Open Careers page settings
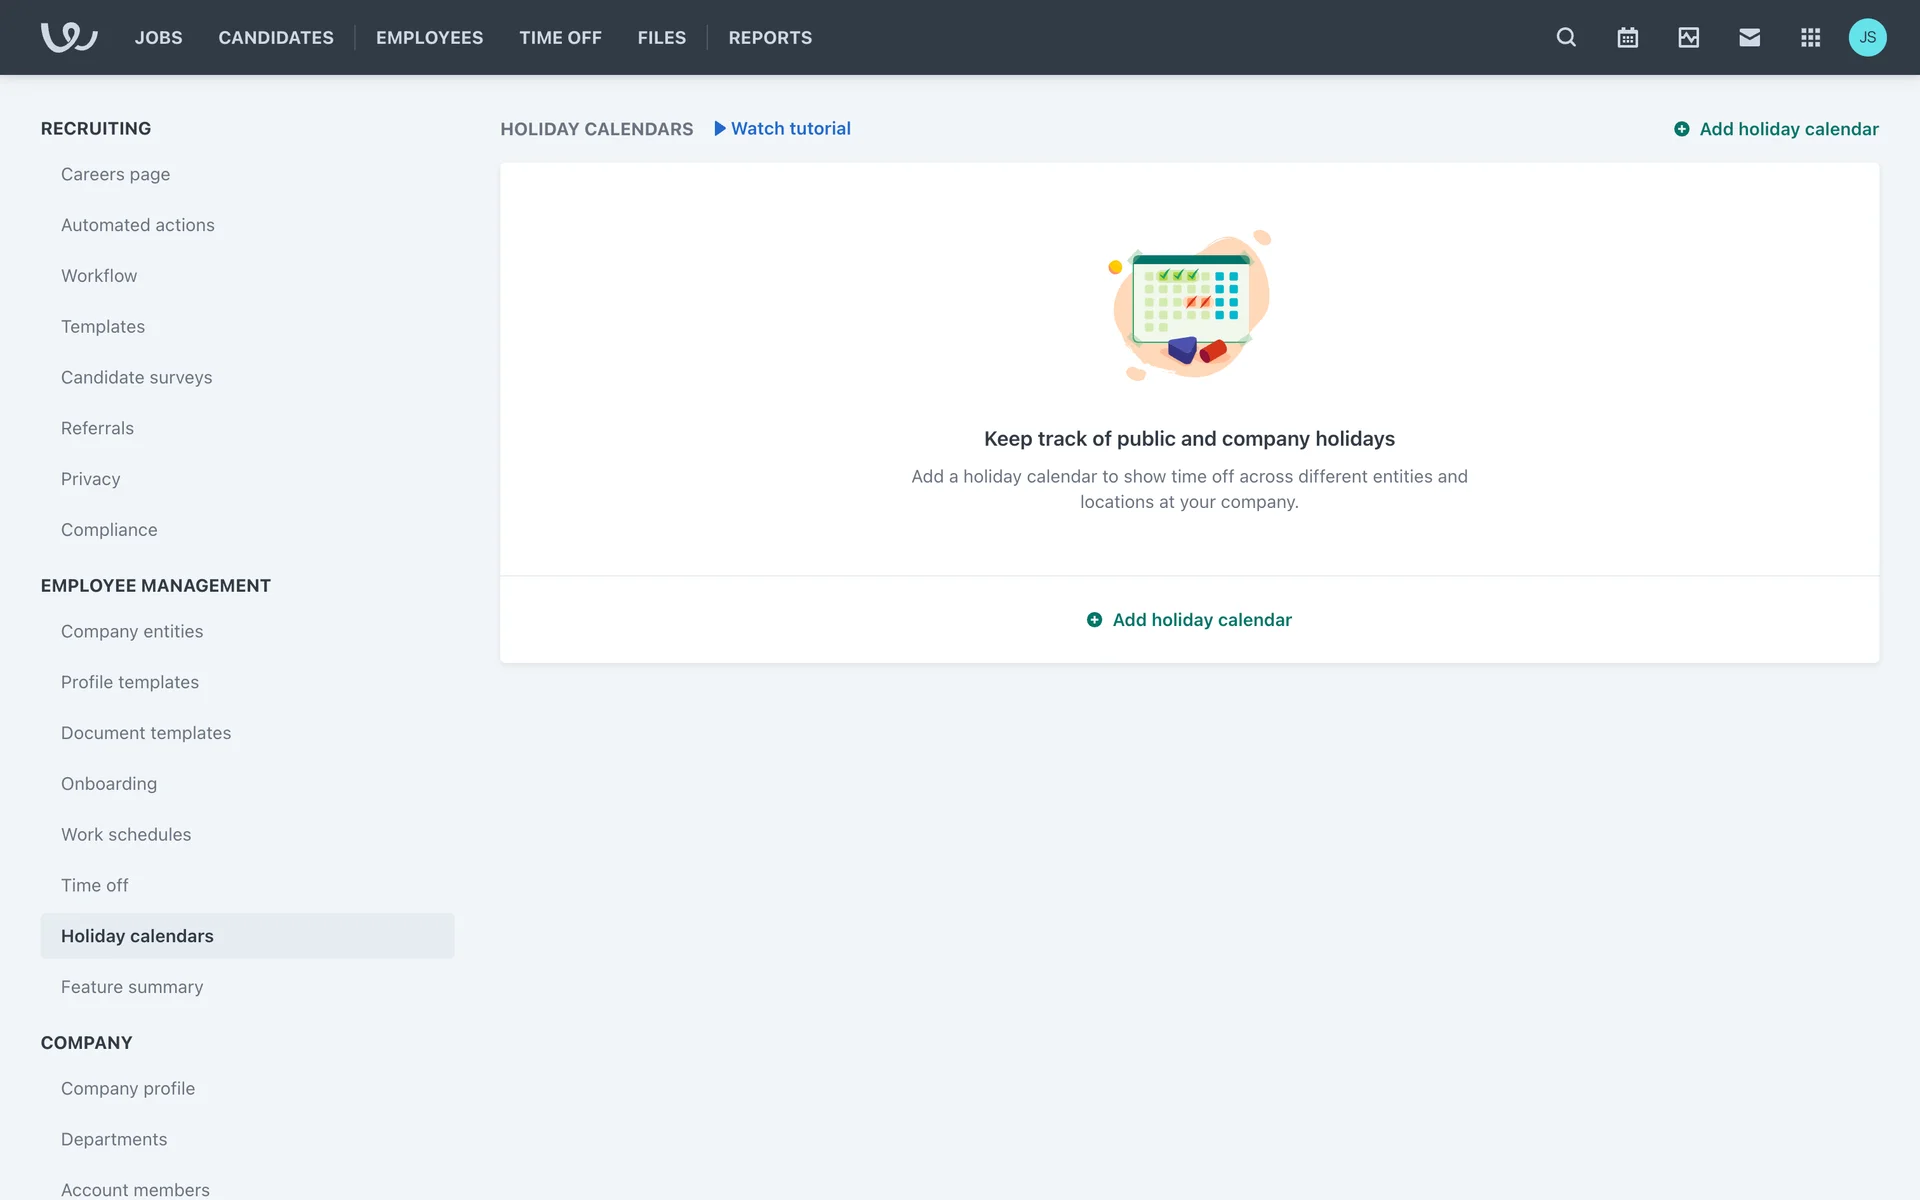 tap(115, 174)
